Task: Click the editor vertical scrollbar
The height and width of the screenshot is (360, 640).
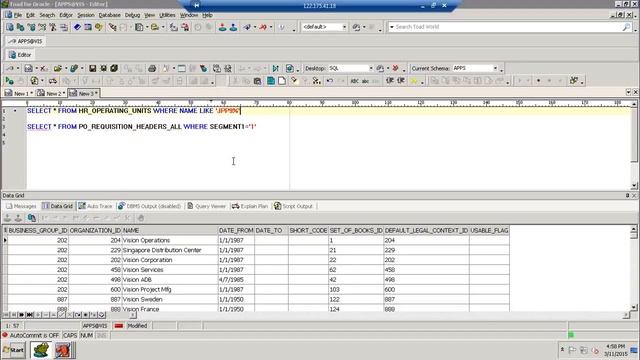Action: pyautogui.click(x=634, y=145)
